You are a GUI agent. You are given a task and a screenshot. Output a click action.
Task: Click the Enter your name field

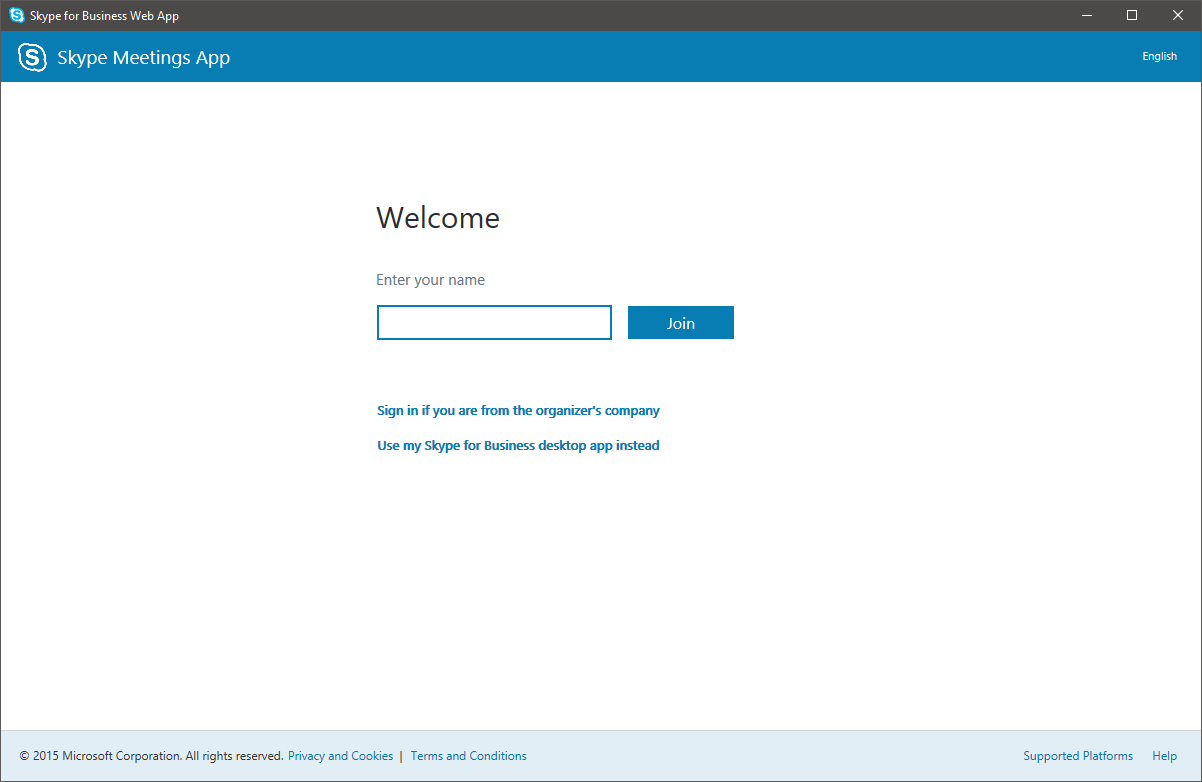pyautogui.click(x=494, y=323)
